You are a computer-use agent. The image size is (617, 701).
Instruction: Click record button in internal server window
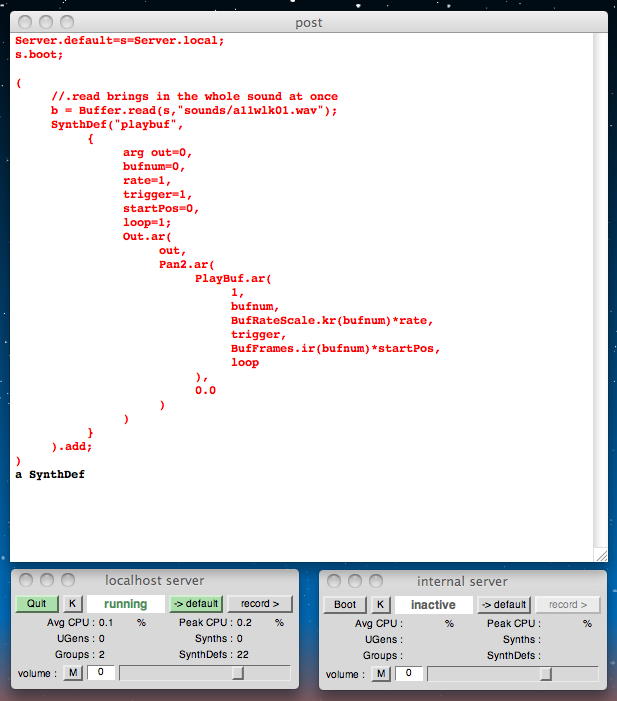[568, 604]
